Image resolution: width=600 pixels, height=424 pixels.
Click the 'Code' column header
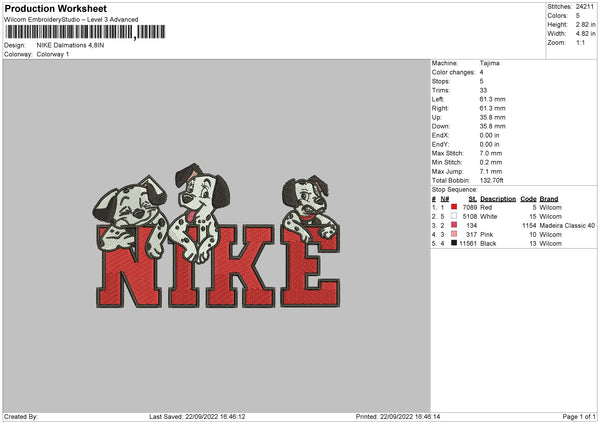click(x=528, y=199)
